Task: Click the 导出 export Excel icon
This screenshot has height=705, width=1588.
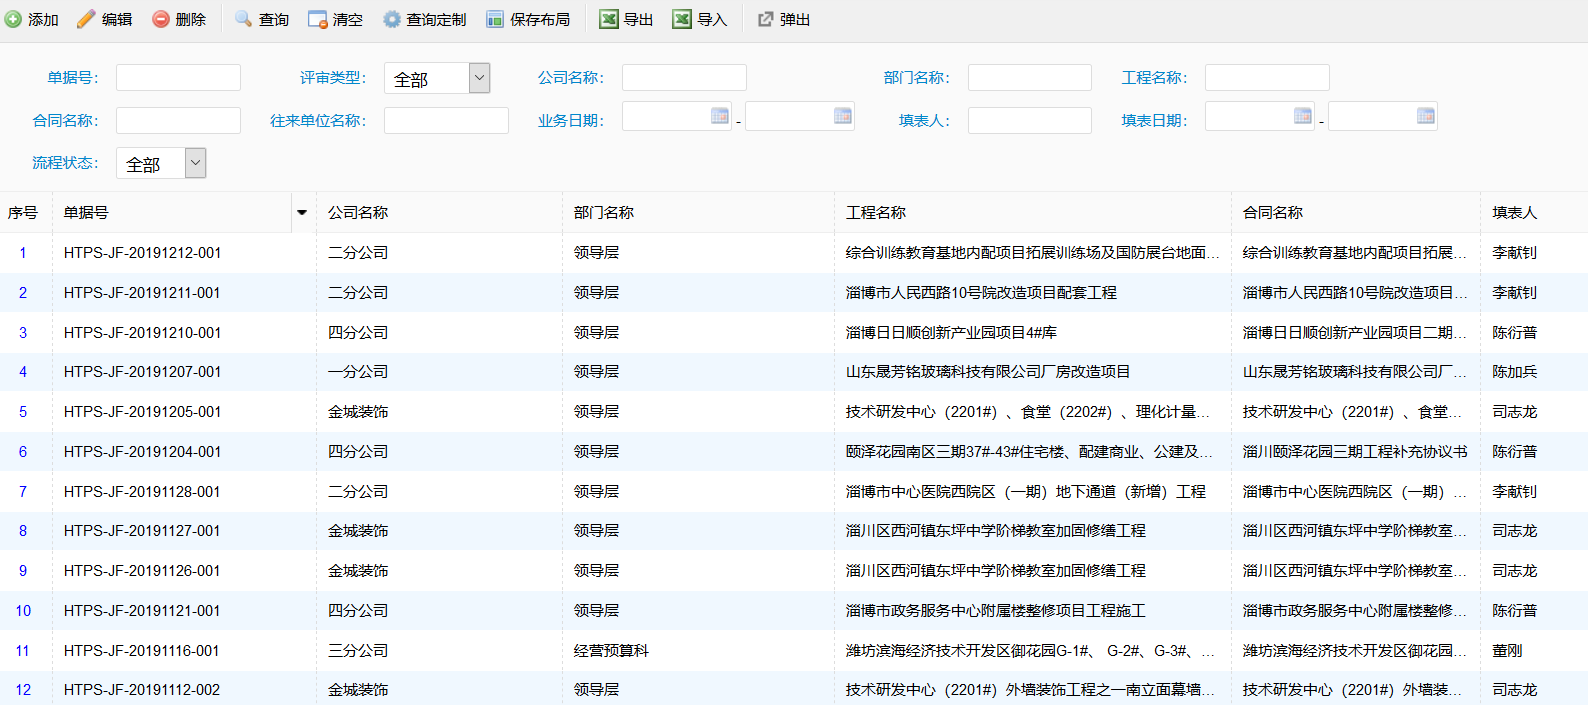Action: click(608, 19)
